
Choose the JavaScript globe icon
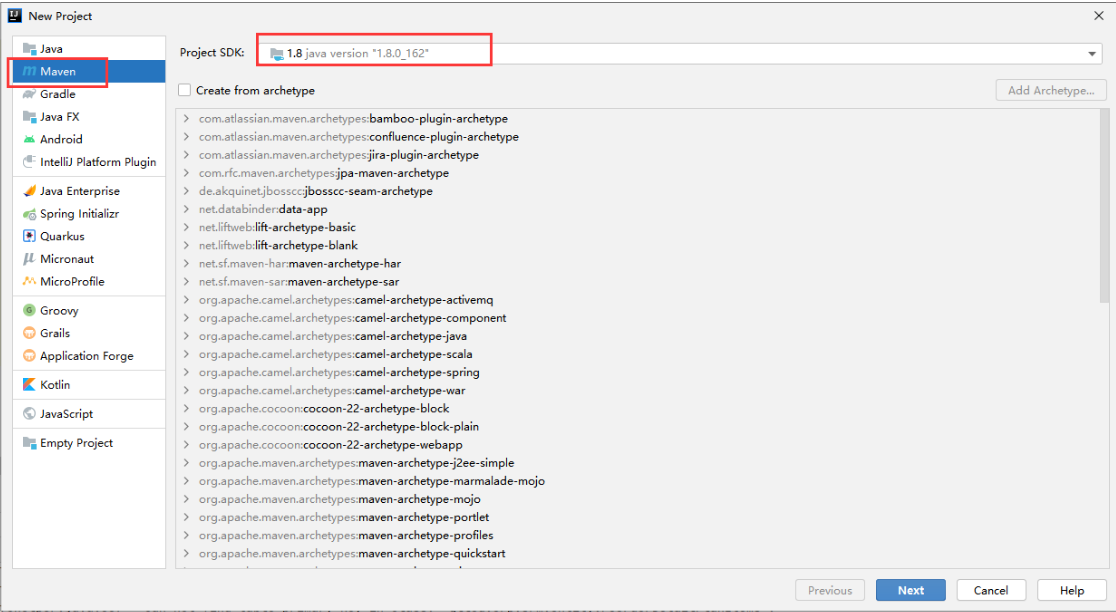tap(29, 413)
